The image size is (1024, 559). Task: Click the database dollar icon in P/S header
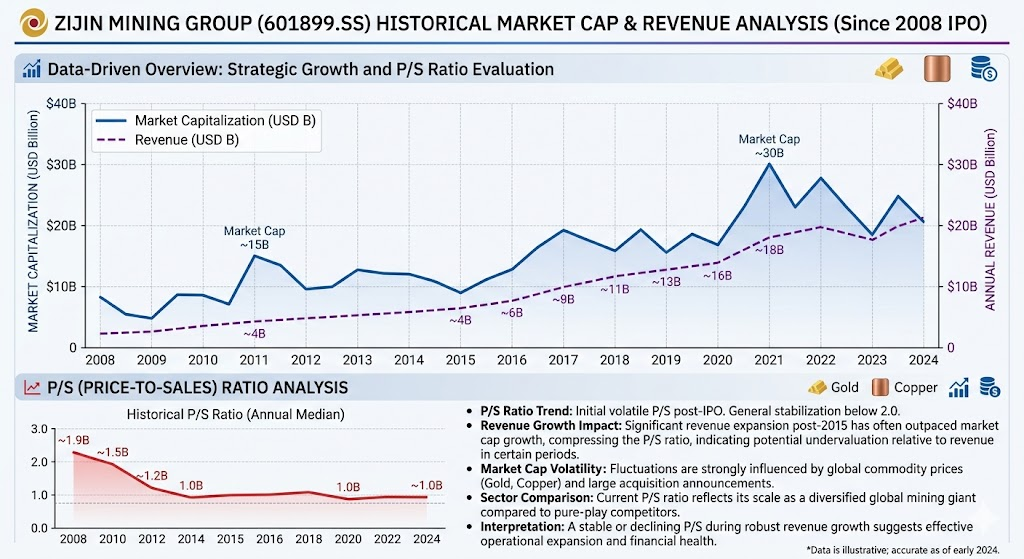(989, 387)
